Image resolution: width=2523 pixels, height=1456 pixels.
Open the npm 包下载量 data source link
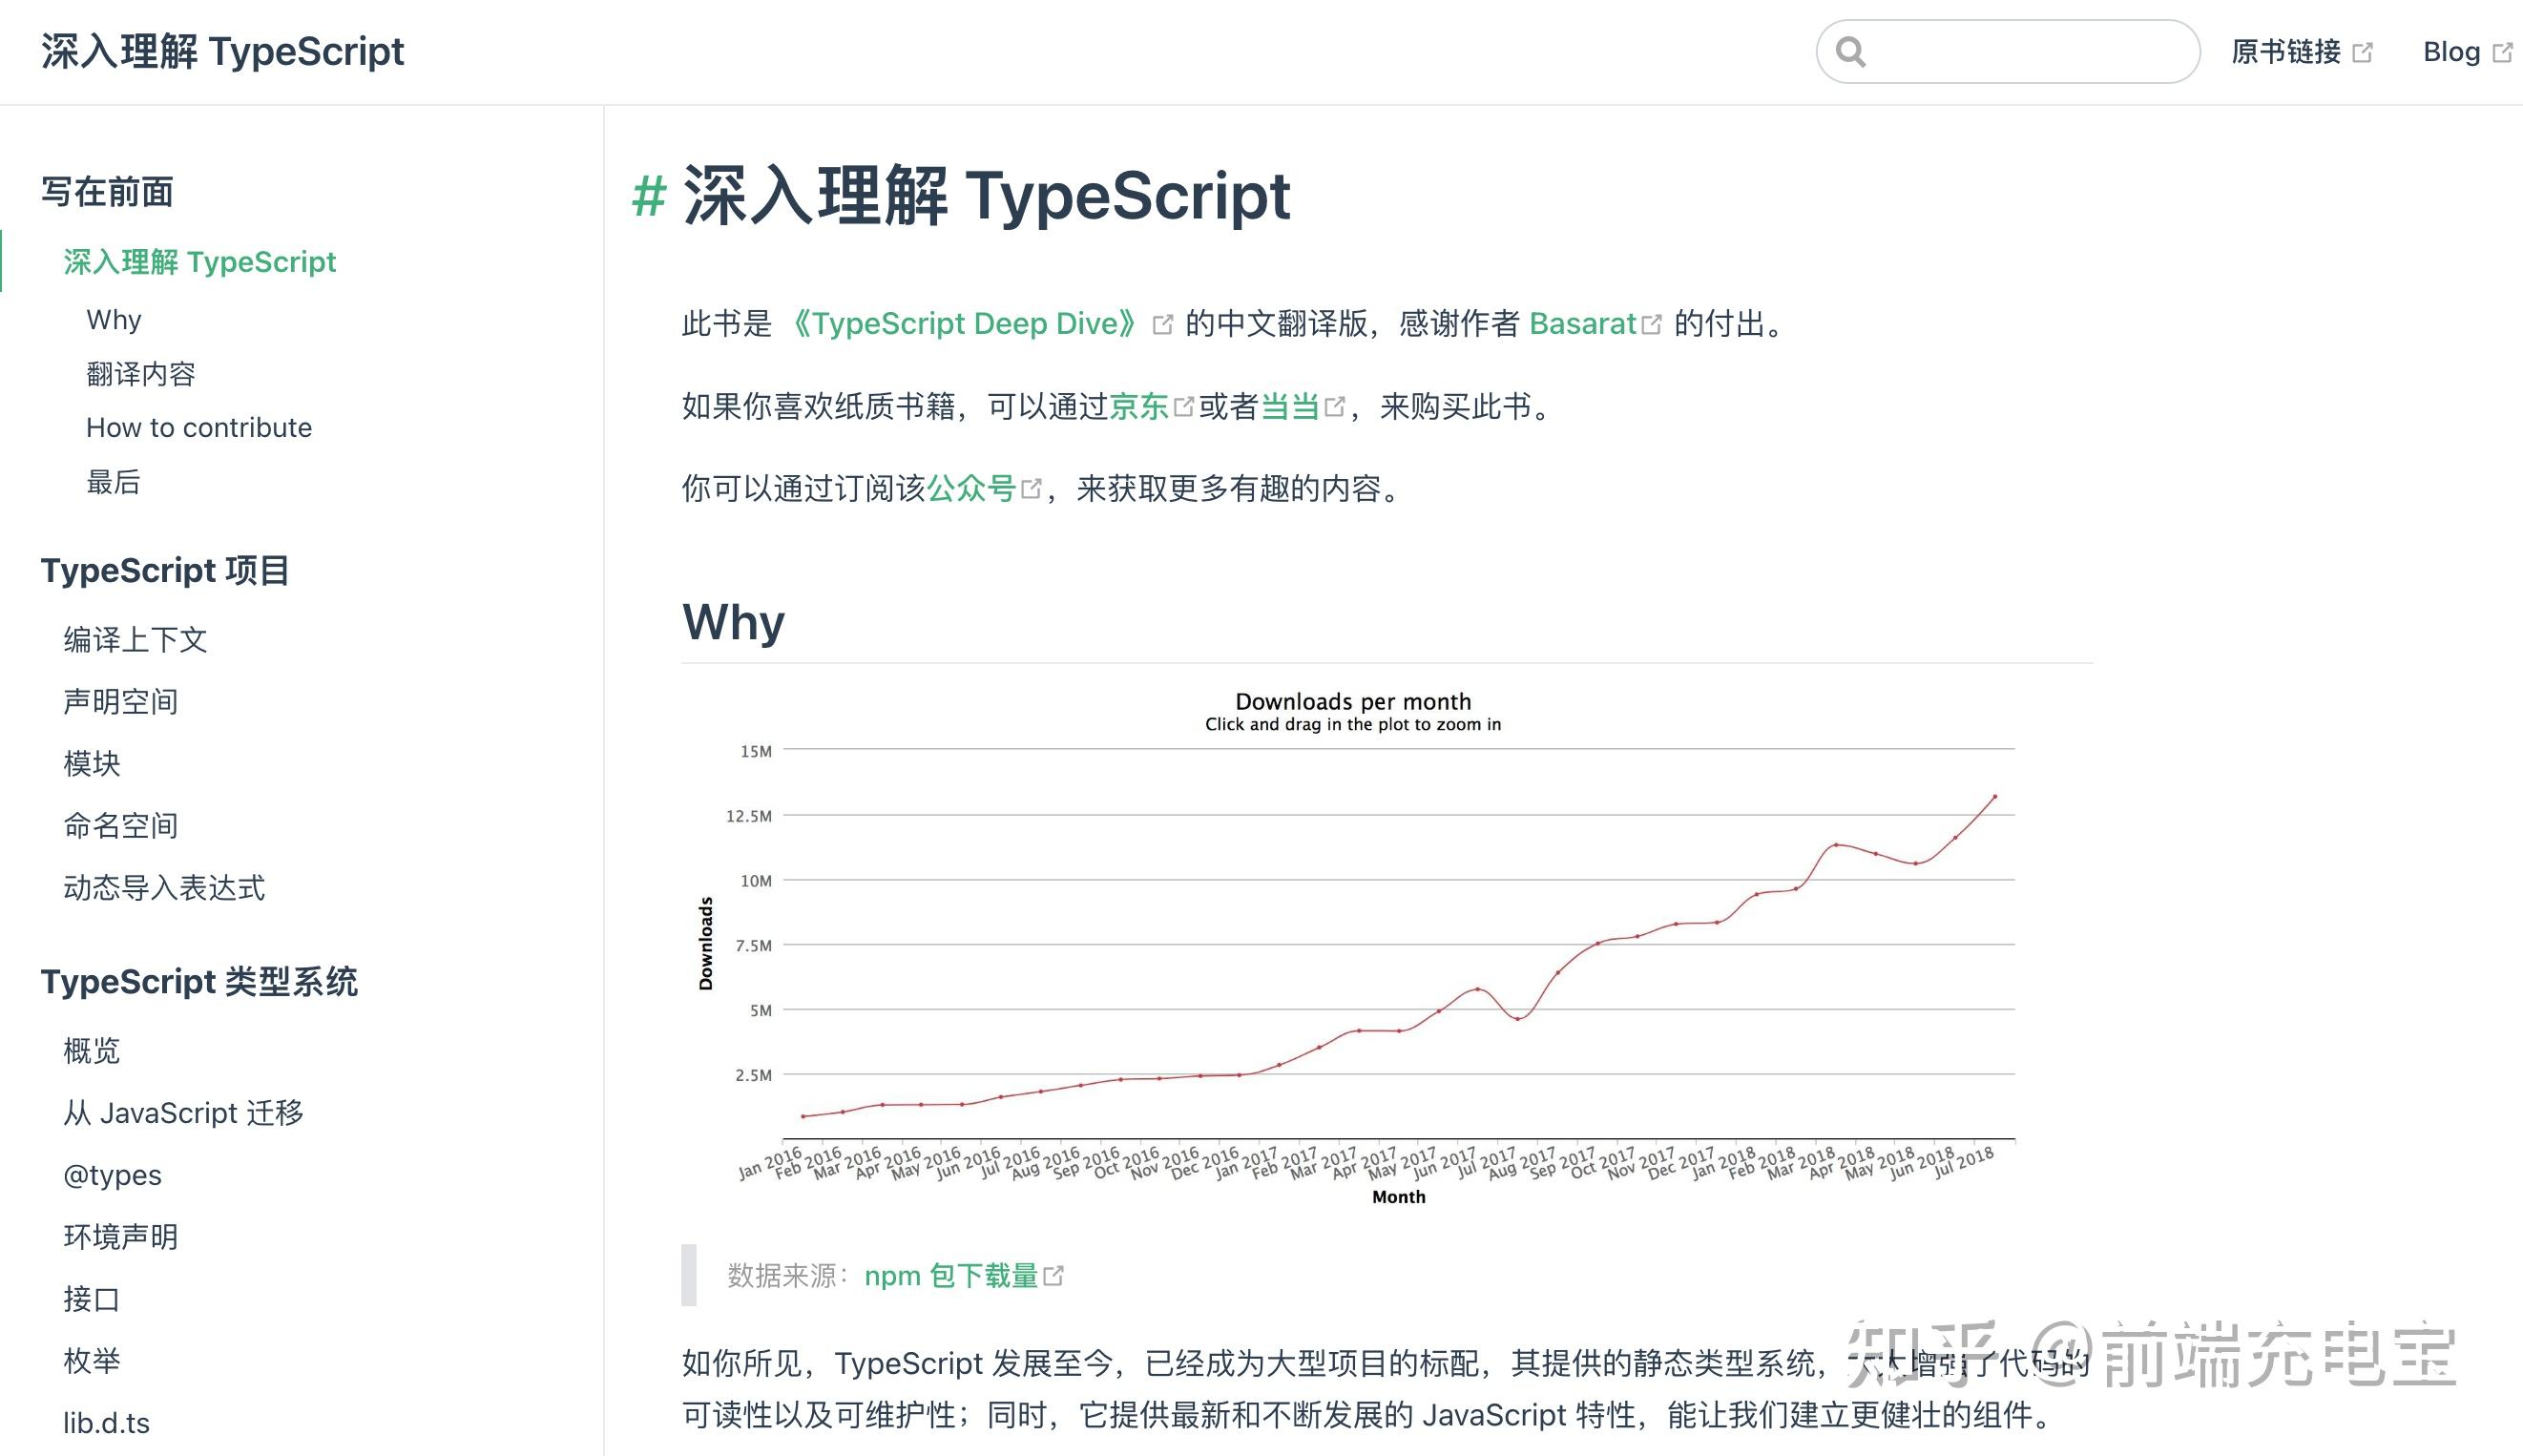(950, 1274)
